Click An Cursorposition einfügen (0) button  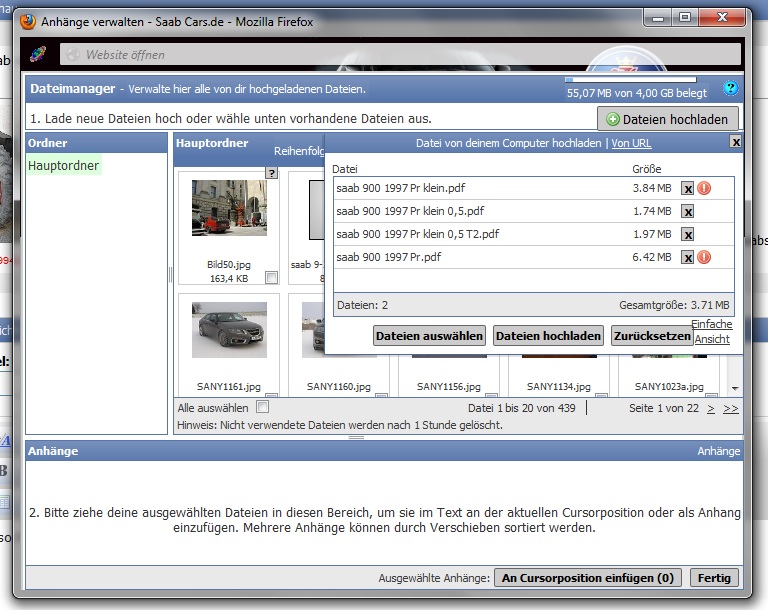tap(588, 578)
